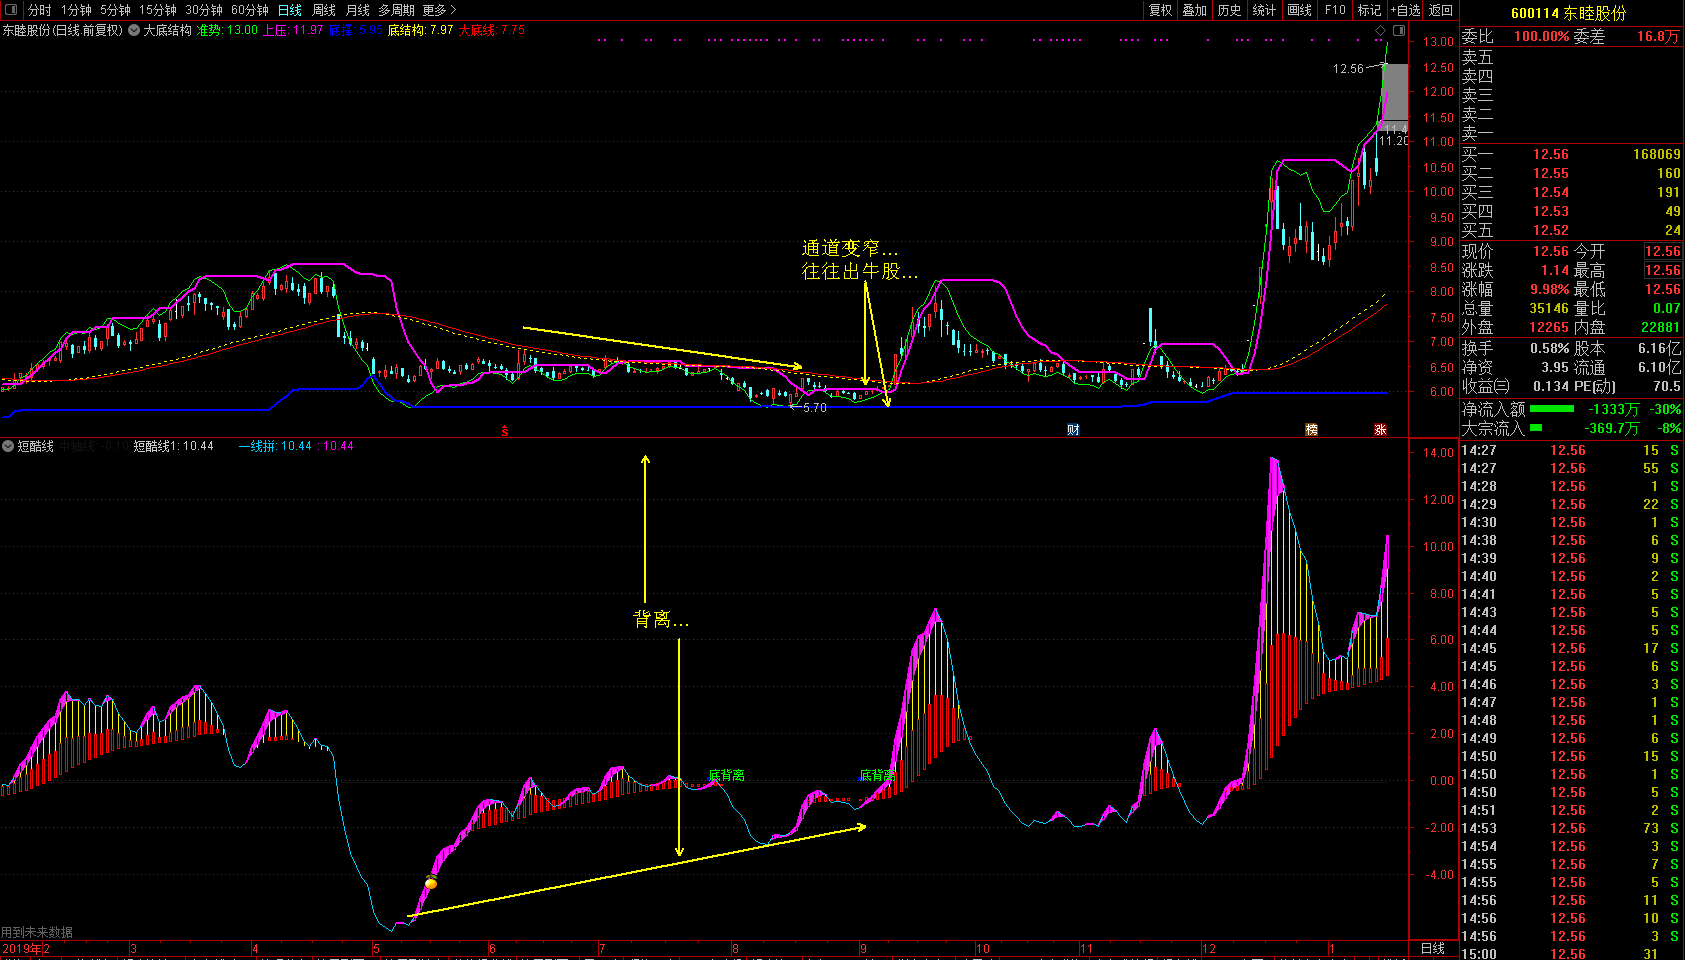This screenshot has width=1685, height=960.
Task: Switch to 月线 monthly chart
Action: coord(357,10)
